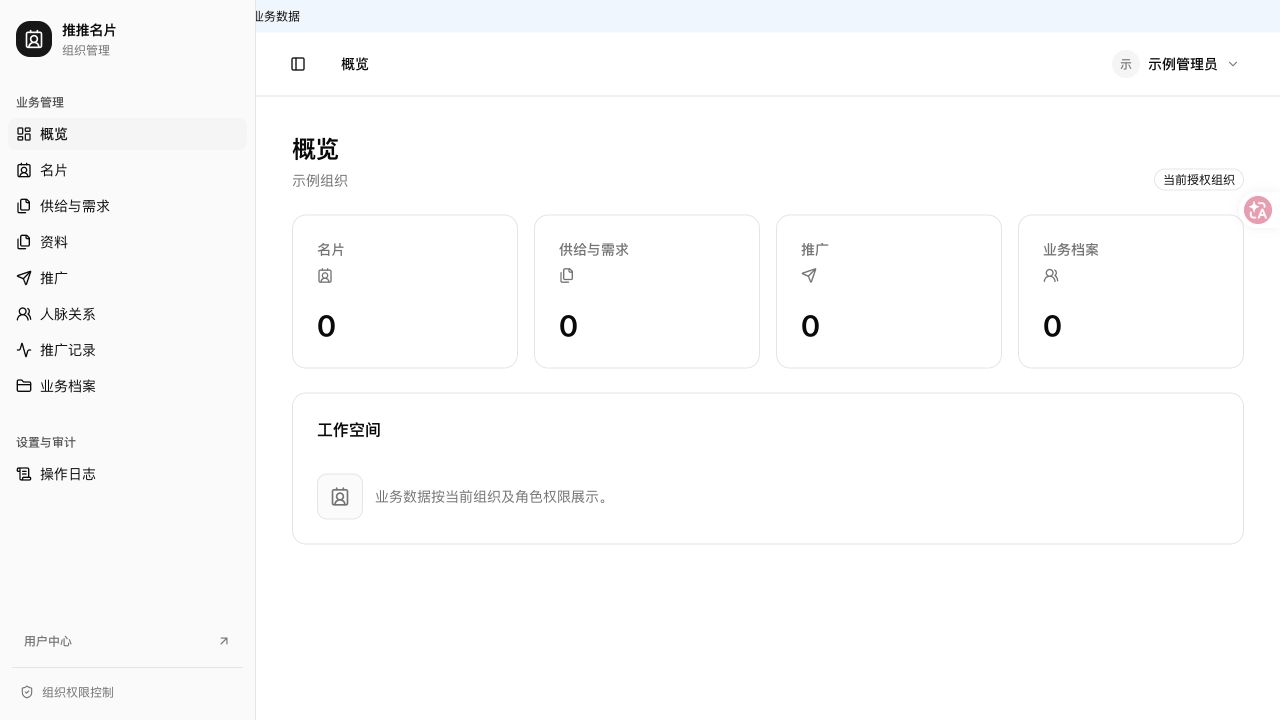Open the 推广 menu item
The width and height of the screenshot is (1280, 720).
(127, 278)
